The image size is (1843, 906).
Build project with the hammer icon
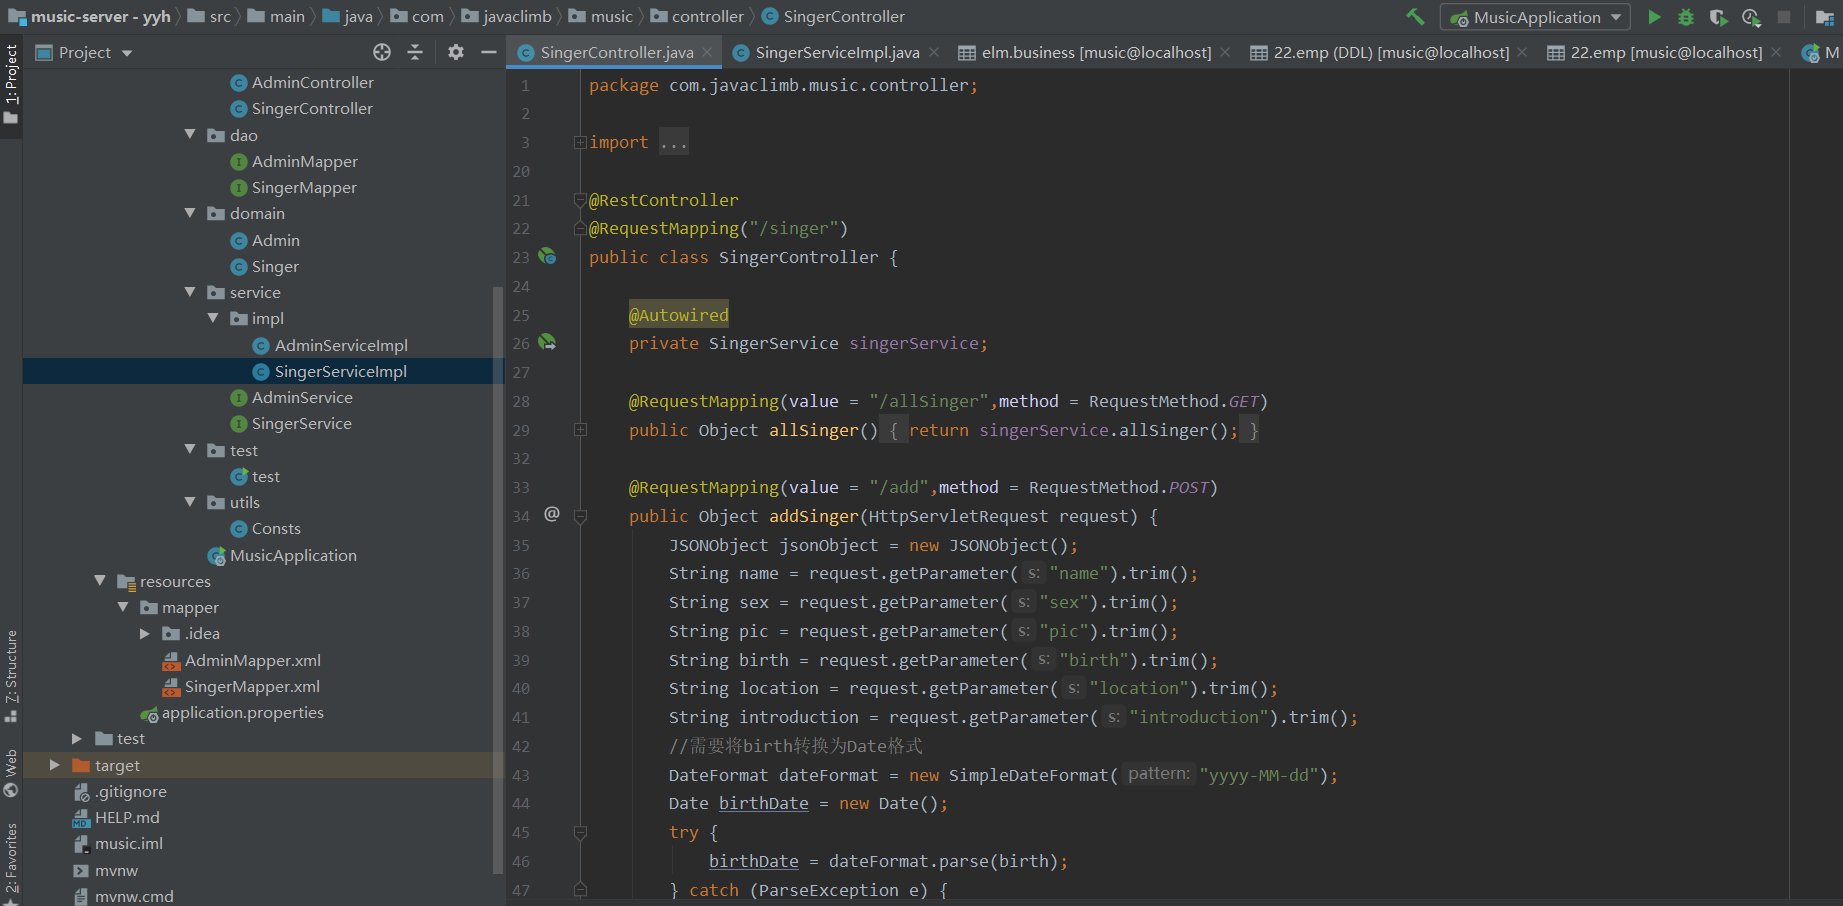tap(1415, 17)
